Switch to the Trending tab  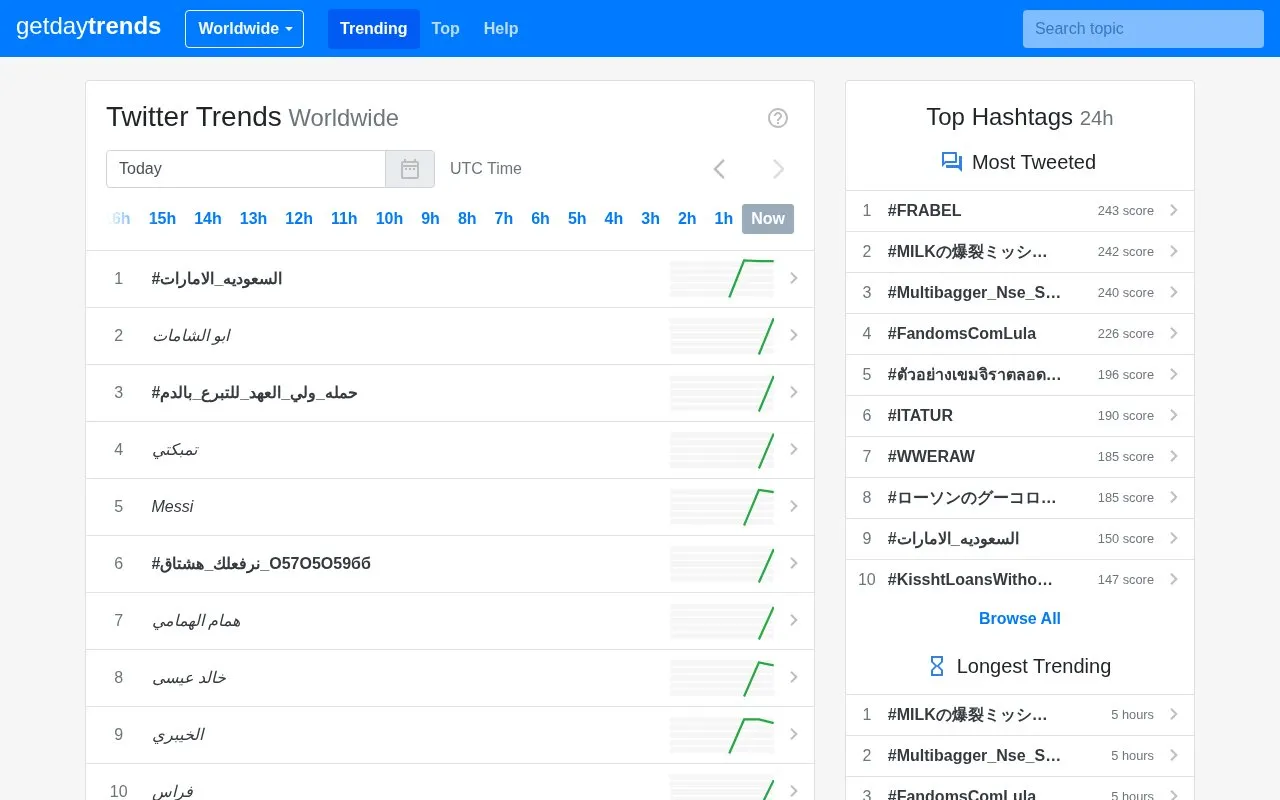point(373,29)
